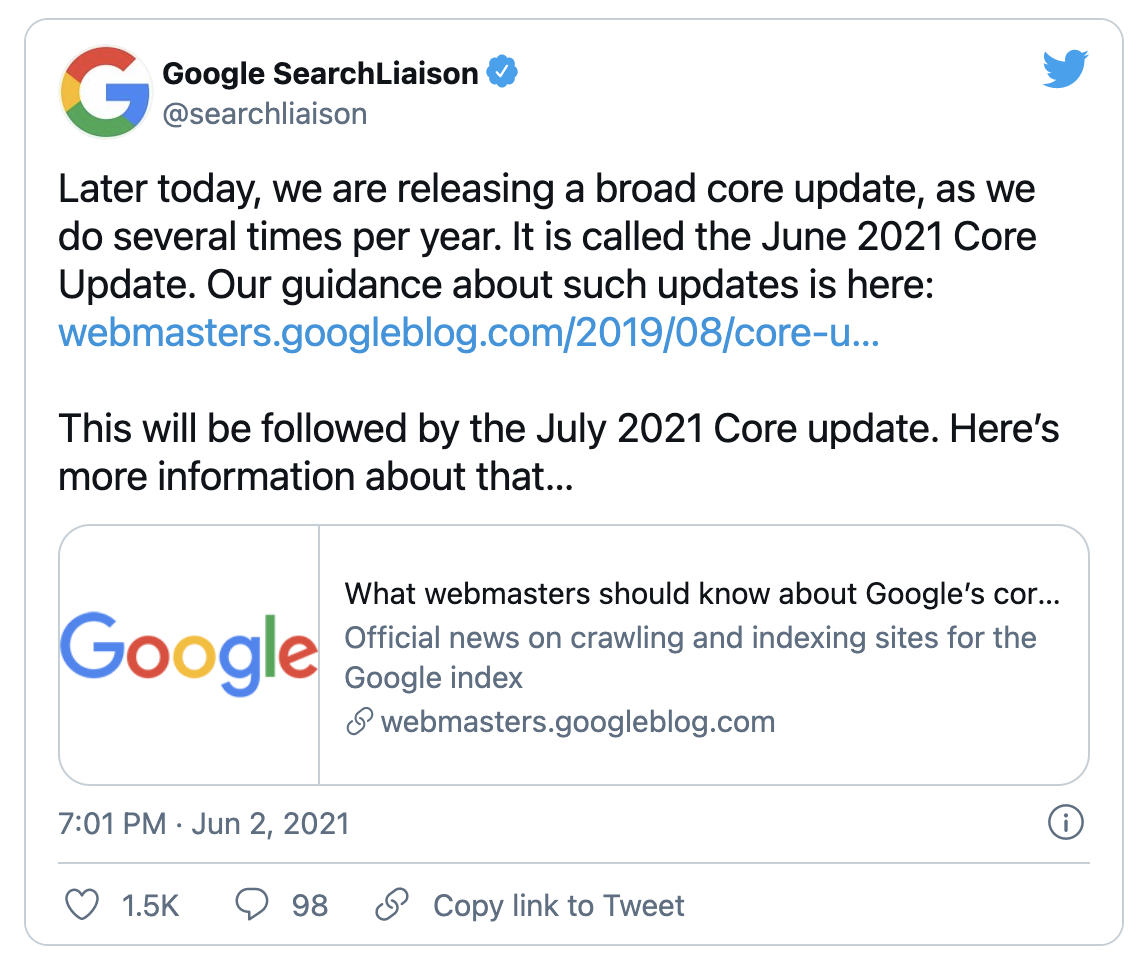This screenshot has width=1146, height=966.
Task: Click the webmasters.googleblog.com card domain
Action: pyautogui.click(x=578, y=722)
